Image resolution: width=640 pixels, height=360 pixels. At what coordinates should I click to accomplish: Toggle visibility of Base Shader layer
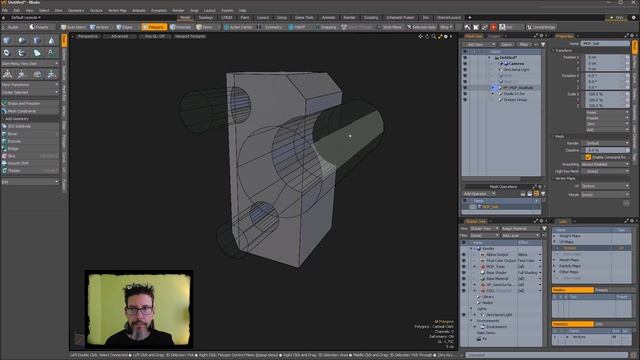(x=464, y=272)
